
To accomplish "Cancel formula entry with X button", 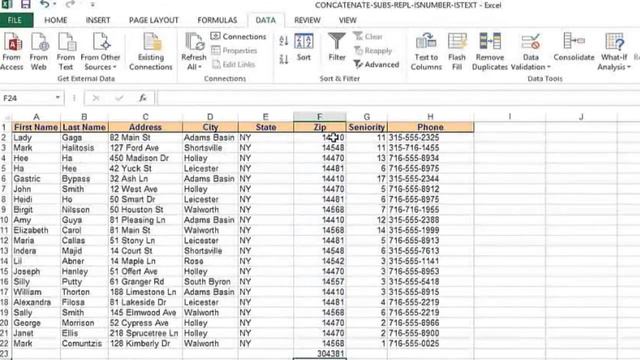I will [x=96, y=98].
